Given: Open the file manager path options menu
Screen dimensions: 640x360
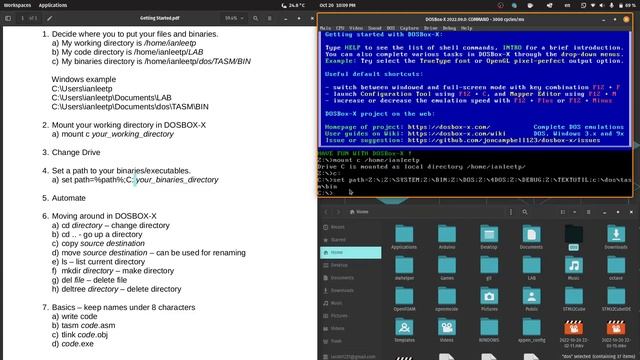Looking at the screenshot, I should [x=511, y=212].
